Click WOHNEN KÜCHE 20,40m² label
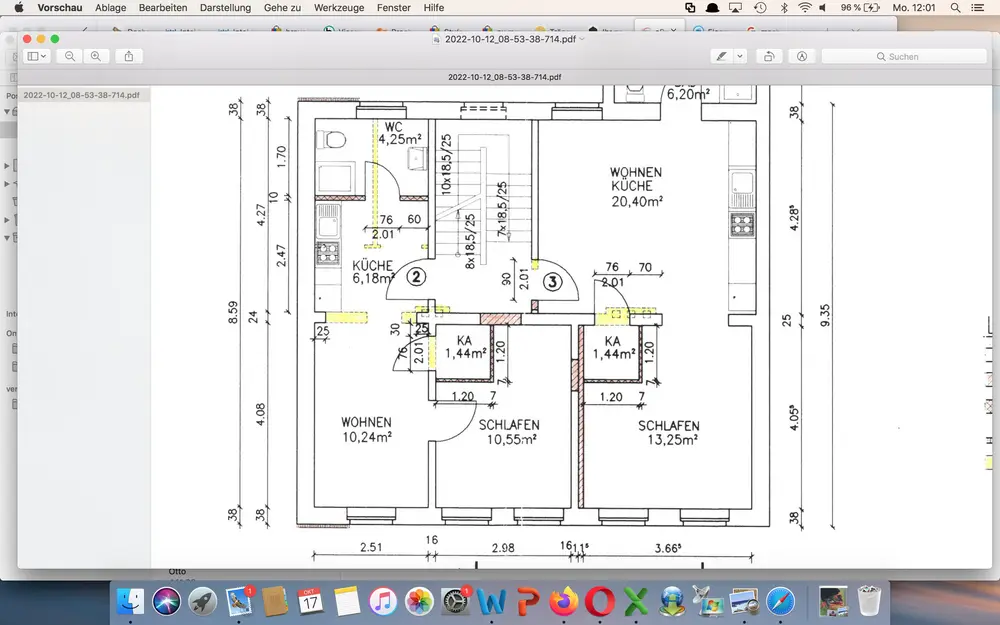 pyautogui.click(x=636, y=187)
